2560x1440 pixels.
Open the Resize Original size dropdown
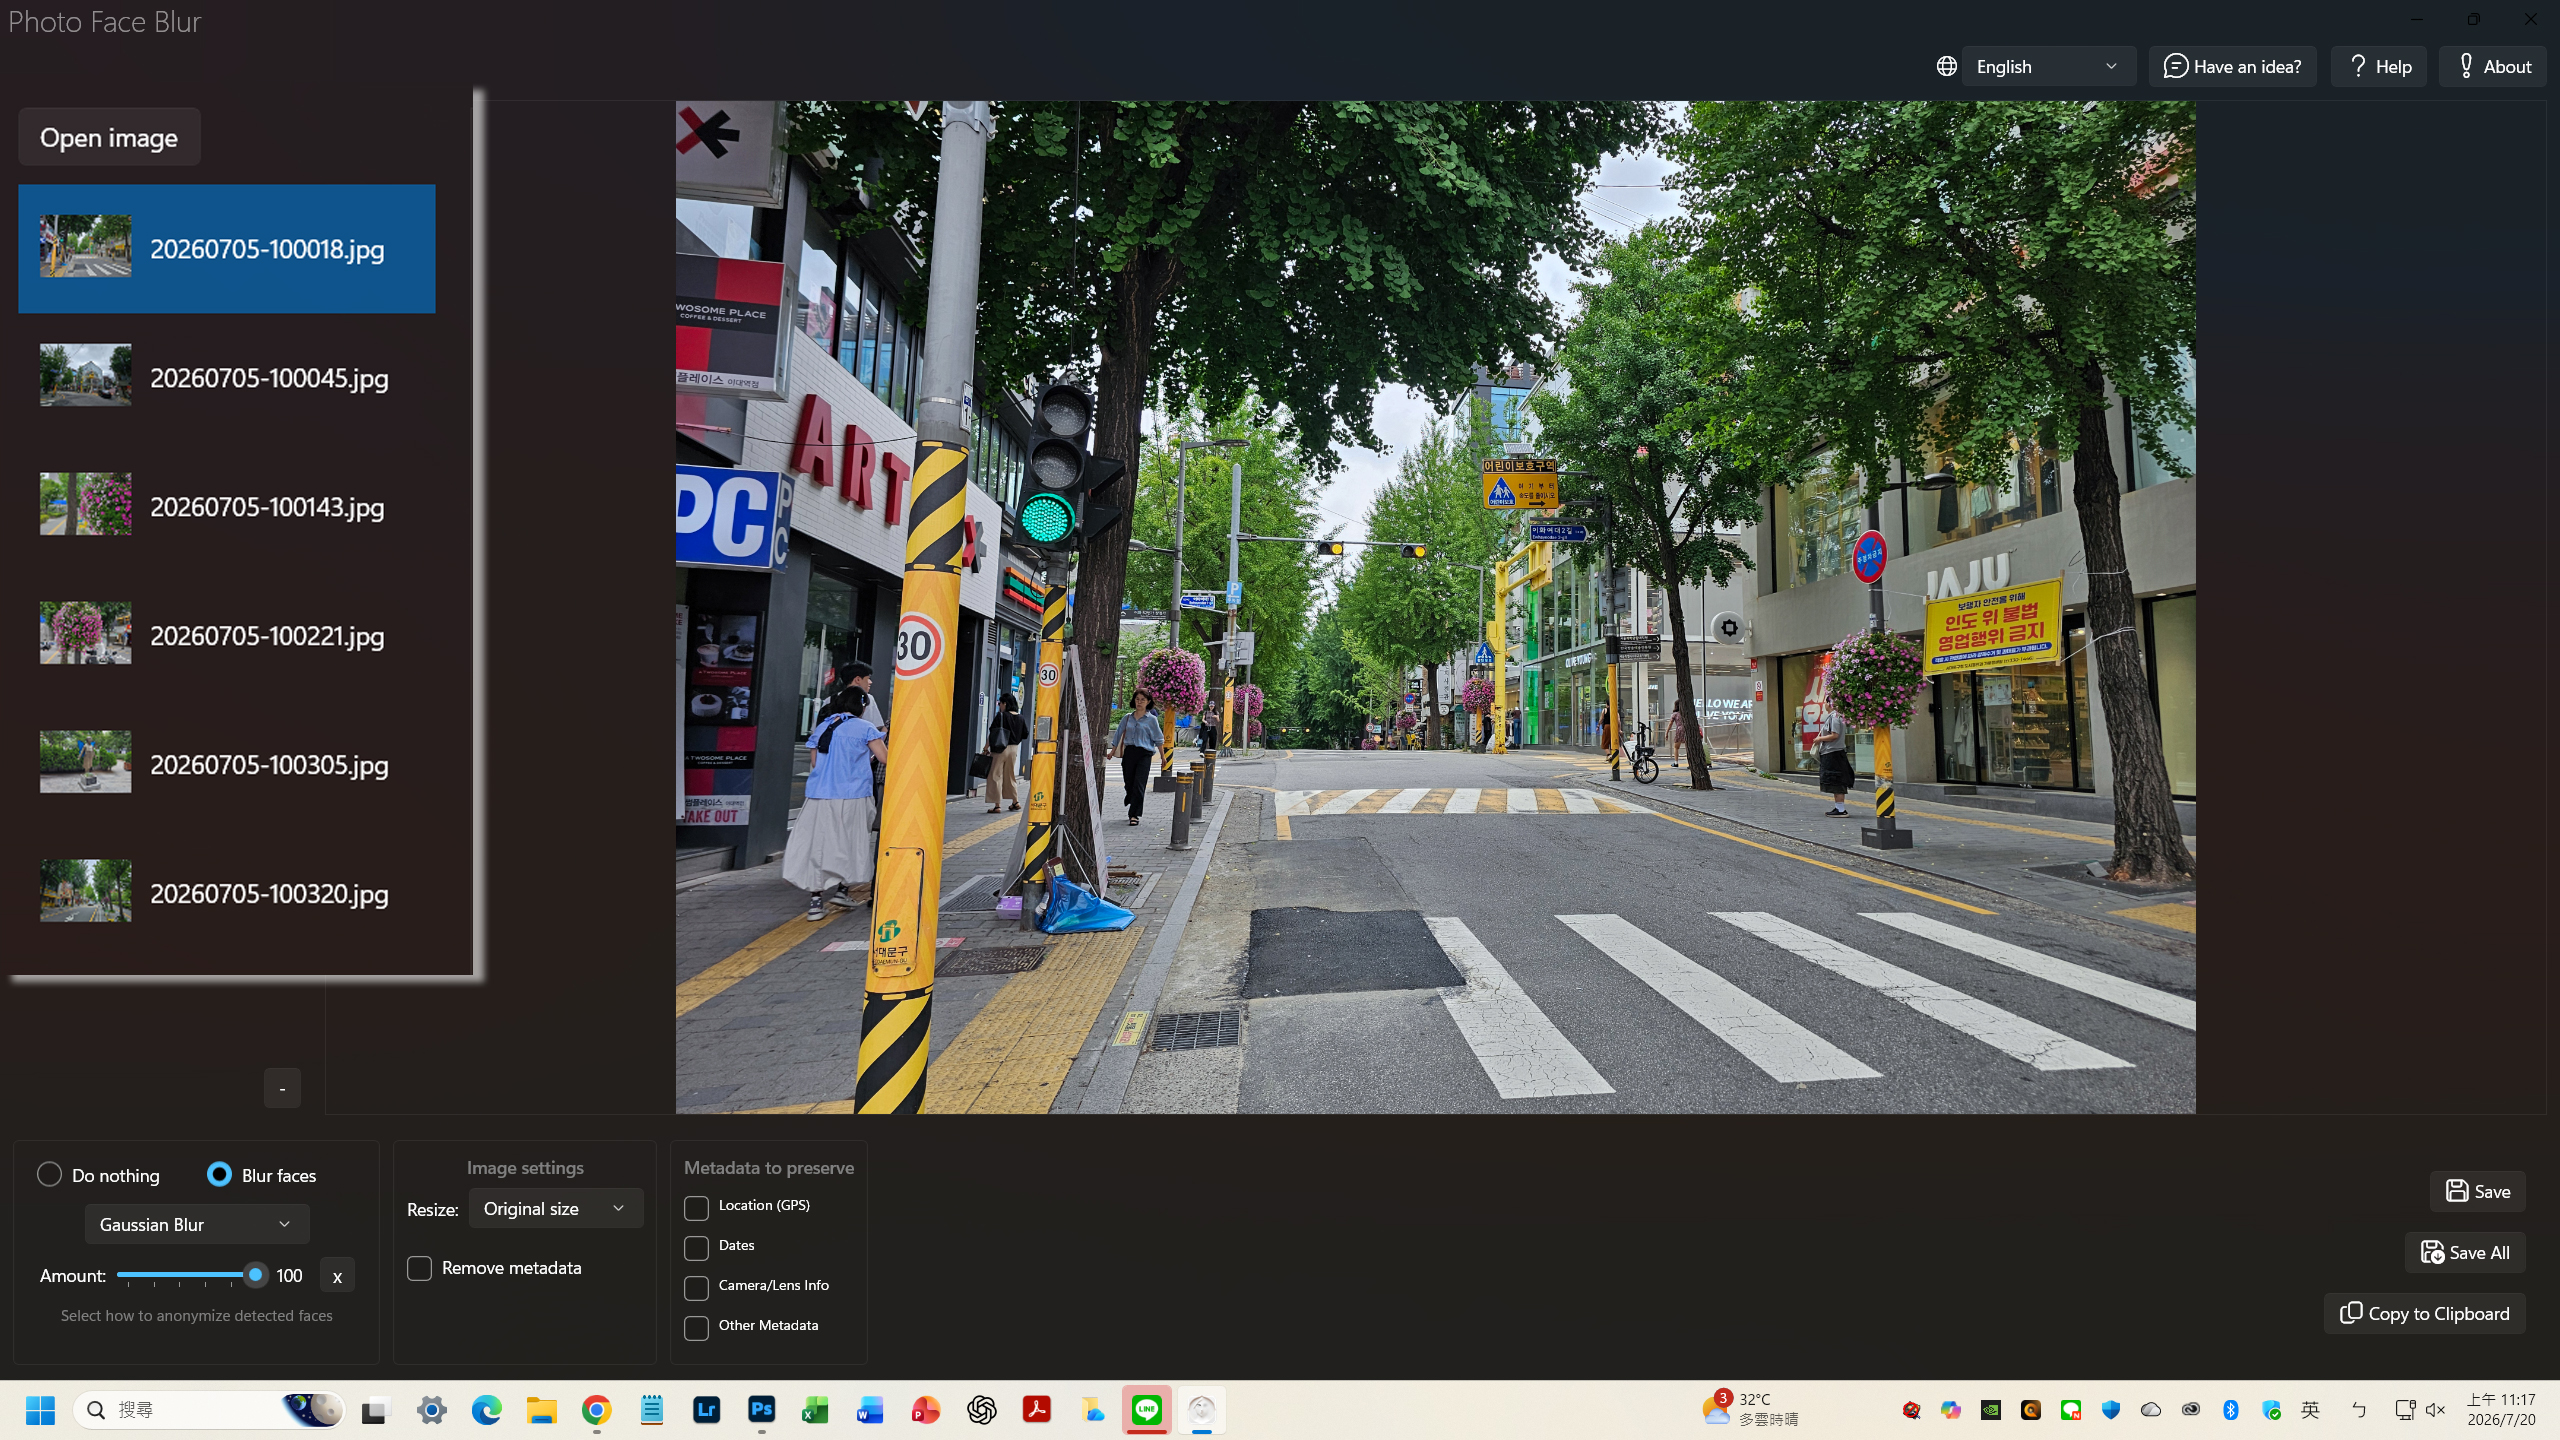pos(556,1208)
